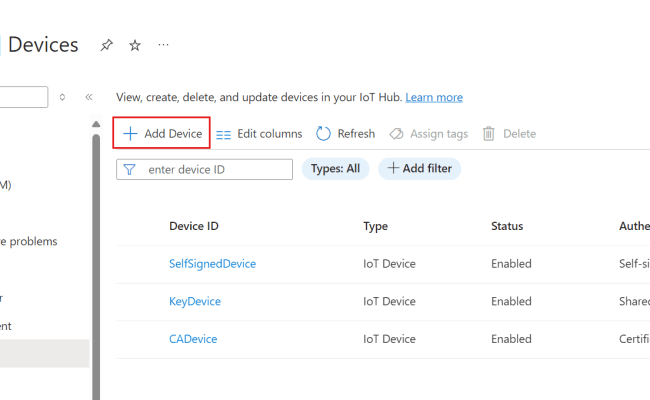Click the sidebar scroll up arrow
Screen dimensions: 650x400
click(x=96, y=124)
